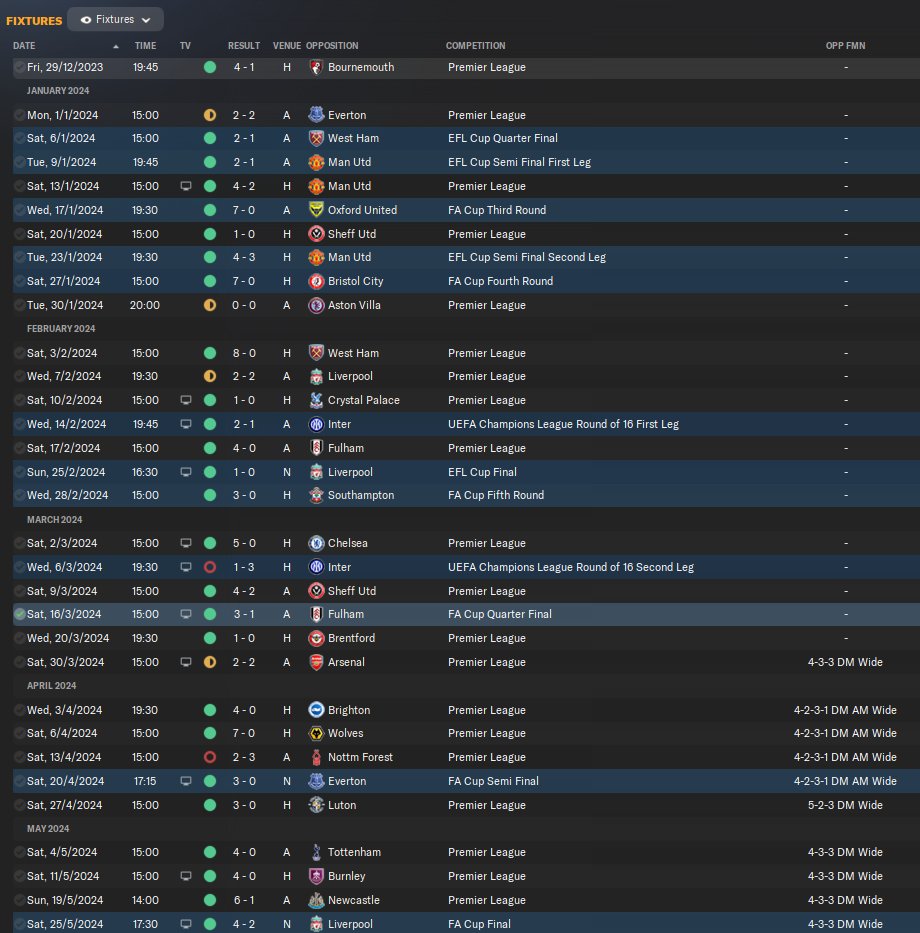Click 4-3-3 DM Wide formation on Arsenal row

click(845, 662)
